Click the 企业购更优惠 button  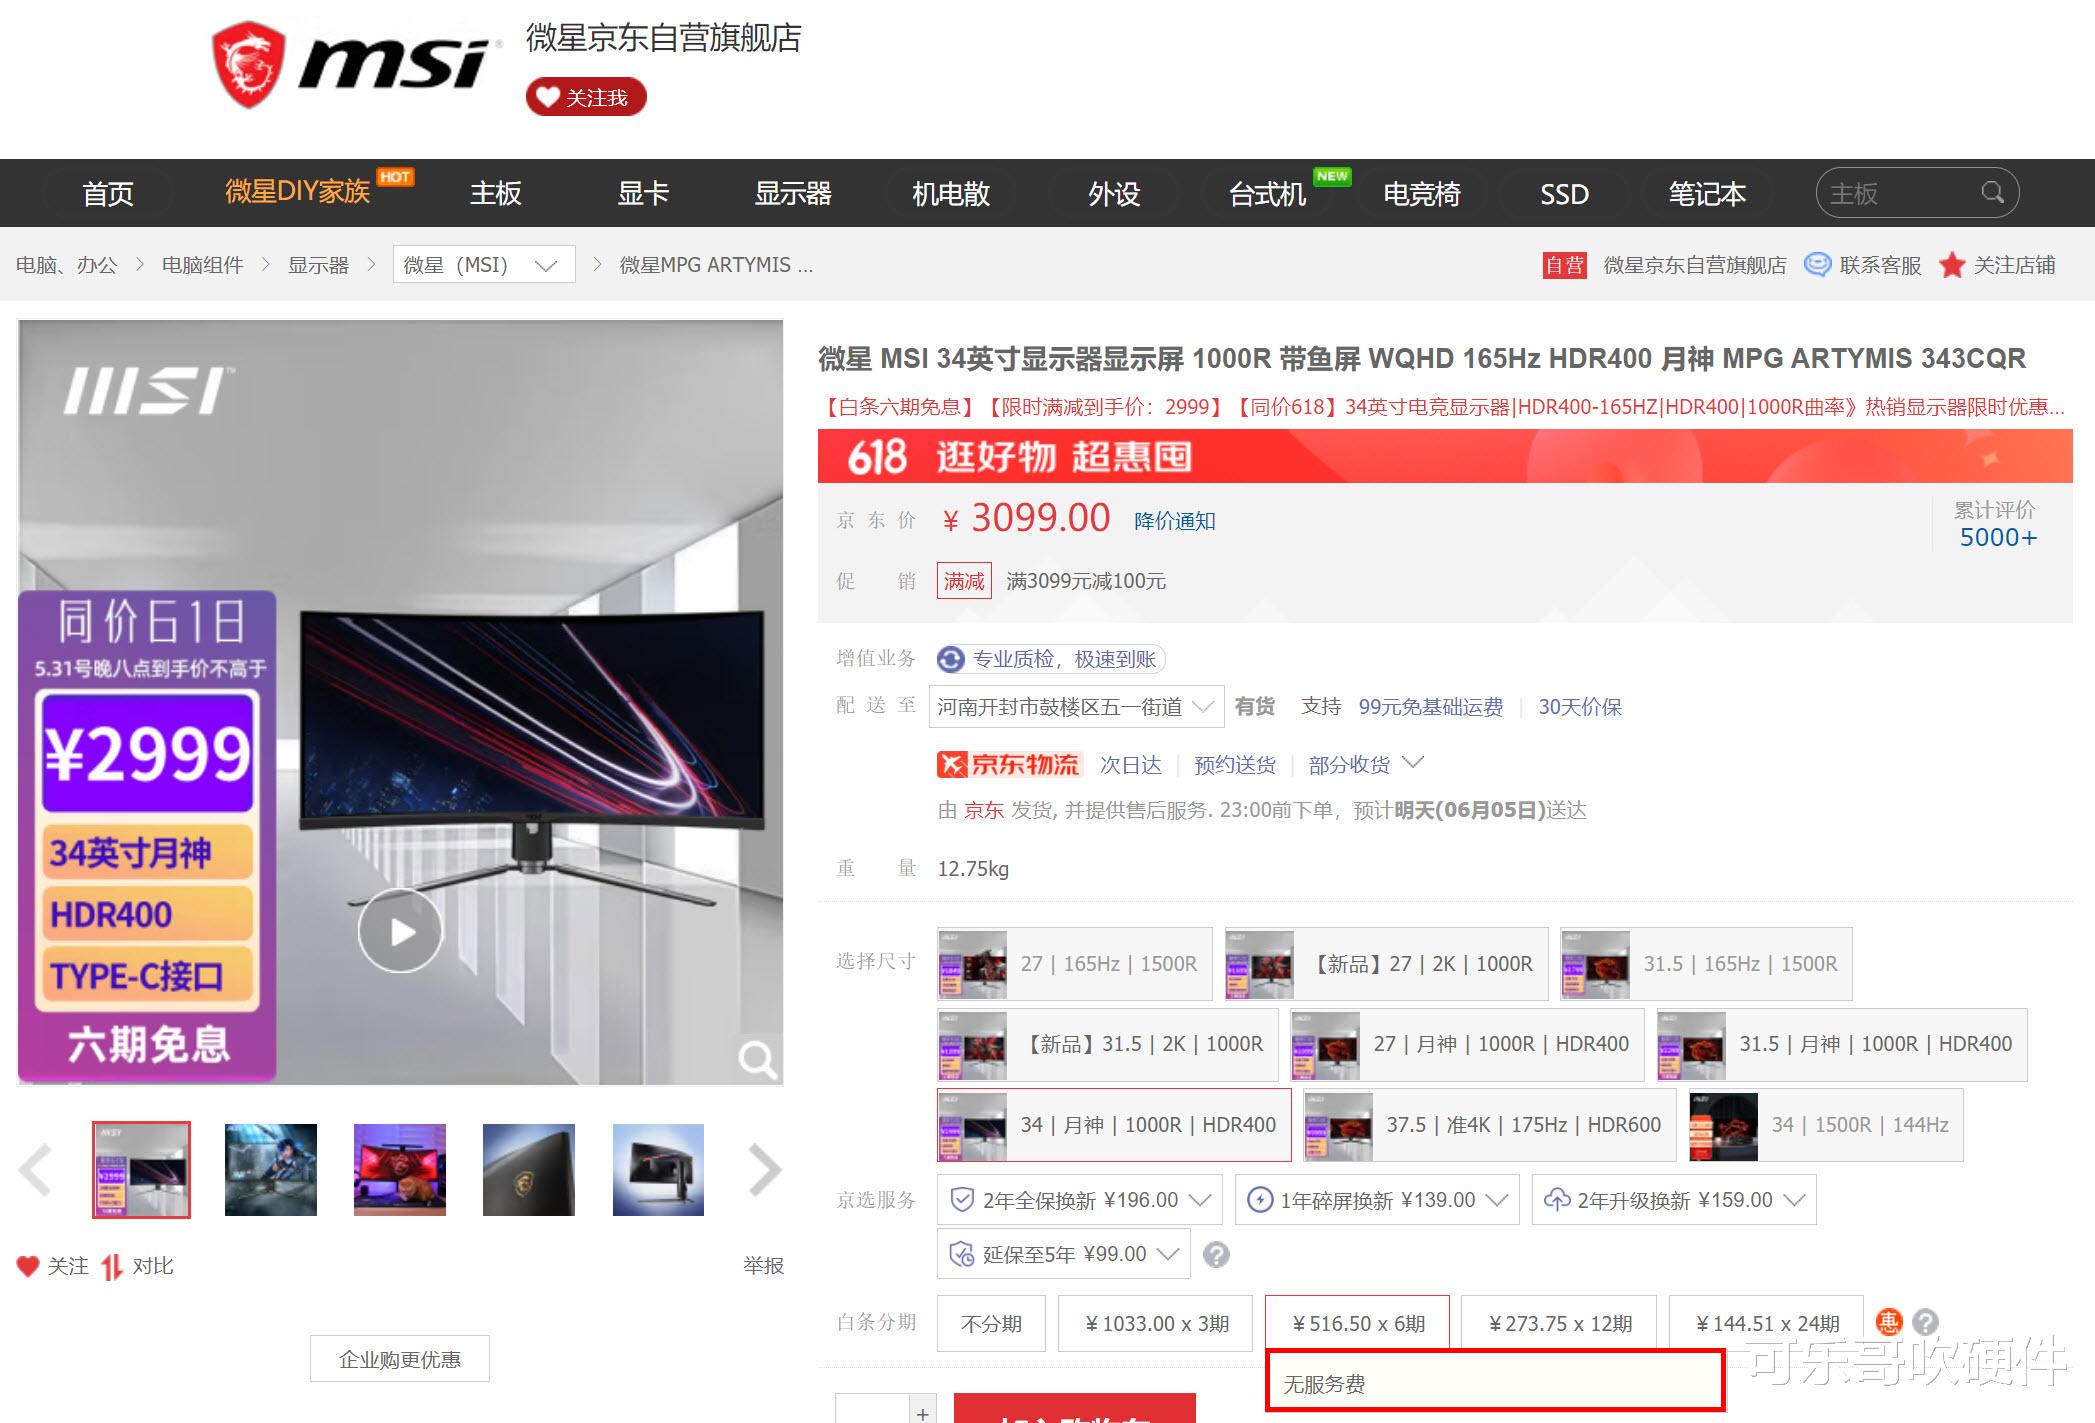tap(399, 1359)
